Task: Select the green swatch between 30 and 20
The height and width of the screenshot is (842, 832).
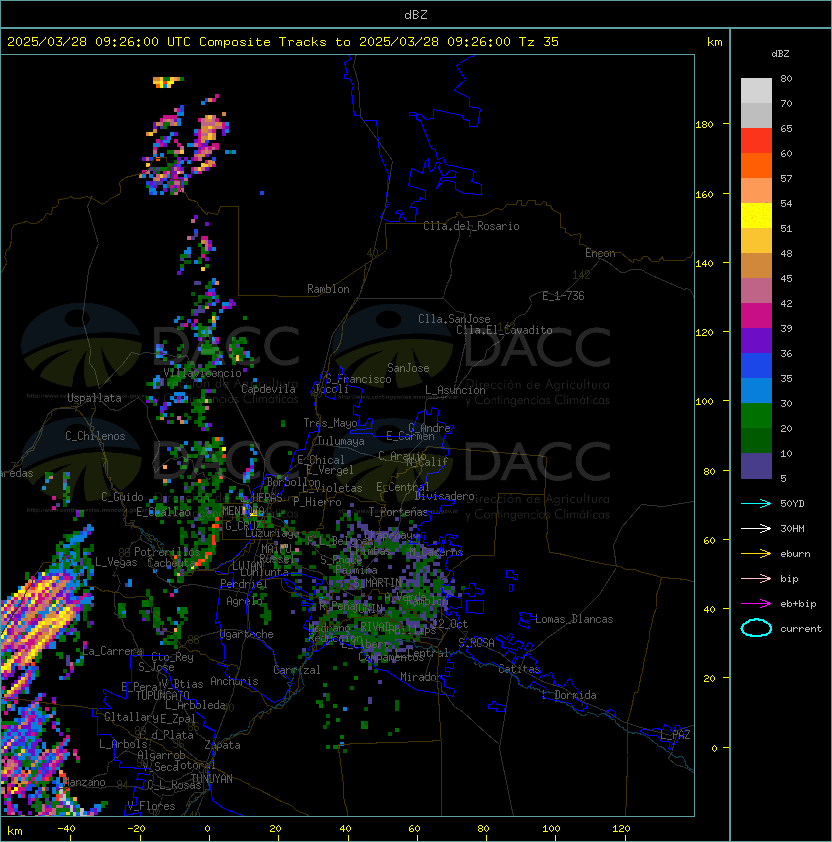Action: (756, 416)
